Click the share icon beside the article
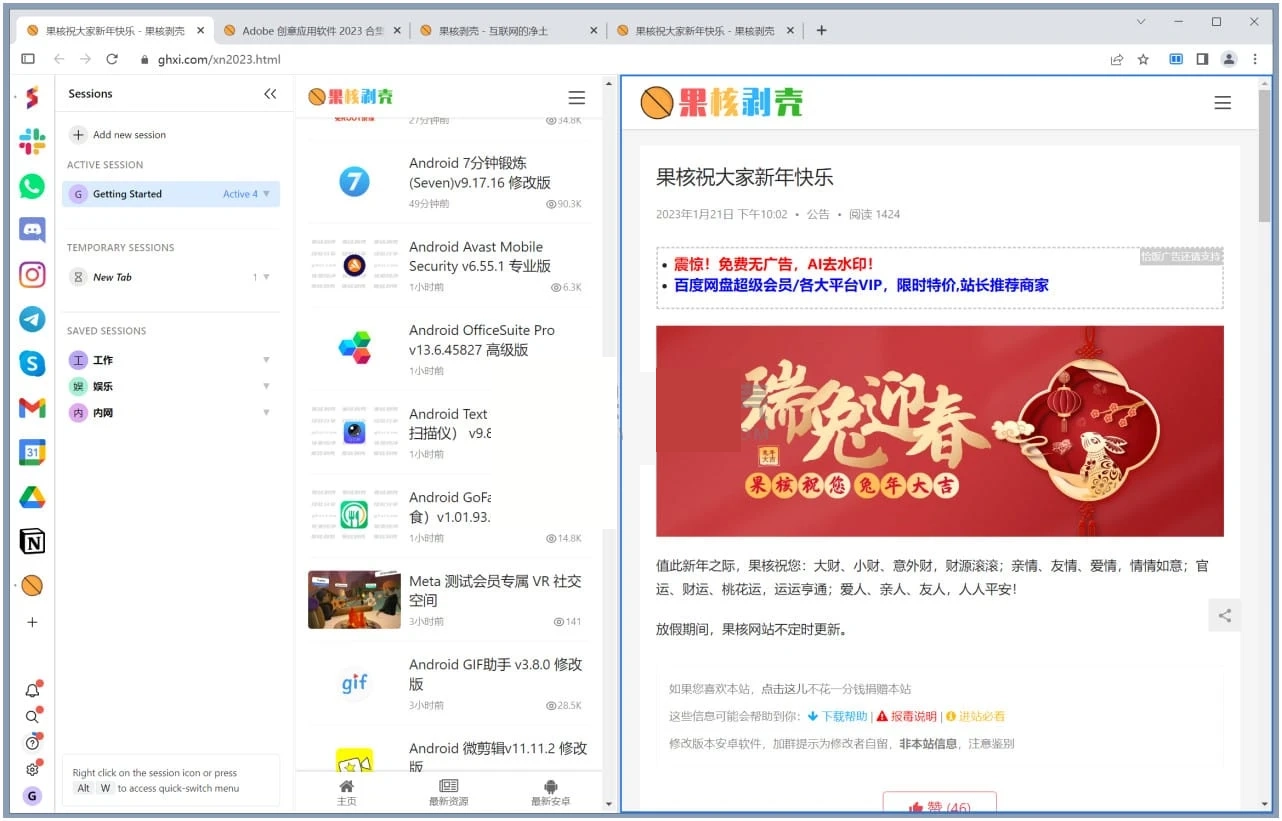The image size is (1282, 821). 1224,615
